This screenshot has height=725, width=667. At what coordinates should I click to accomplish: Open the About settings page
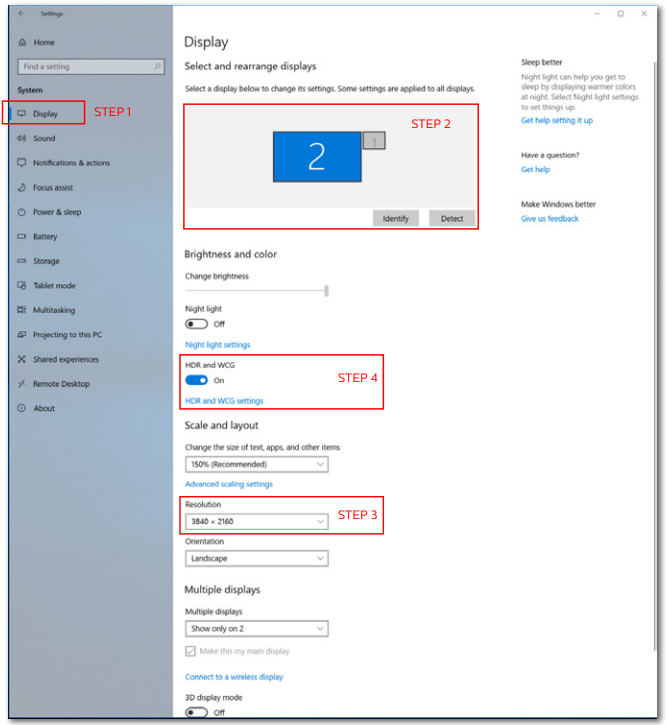[x=44, y=408]
